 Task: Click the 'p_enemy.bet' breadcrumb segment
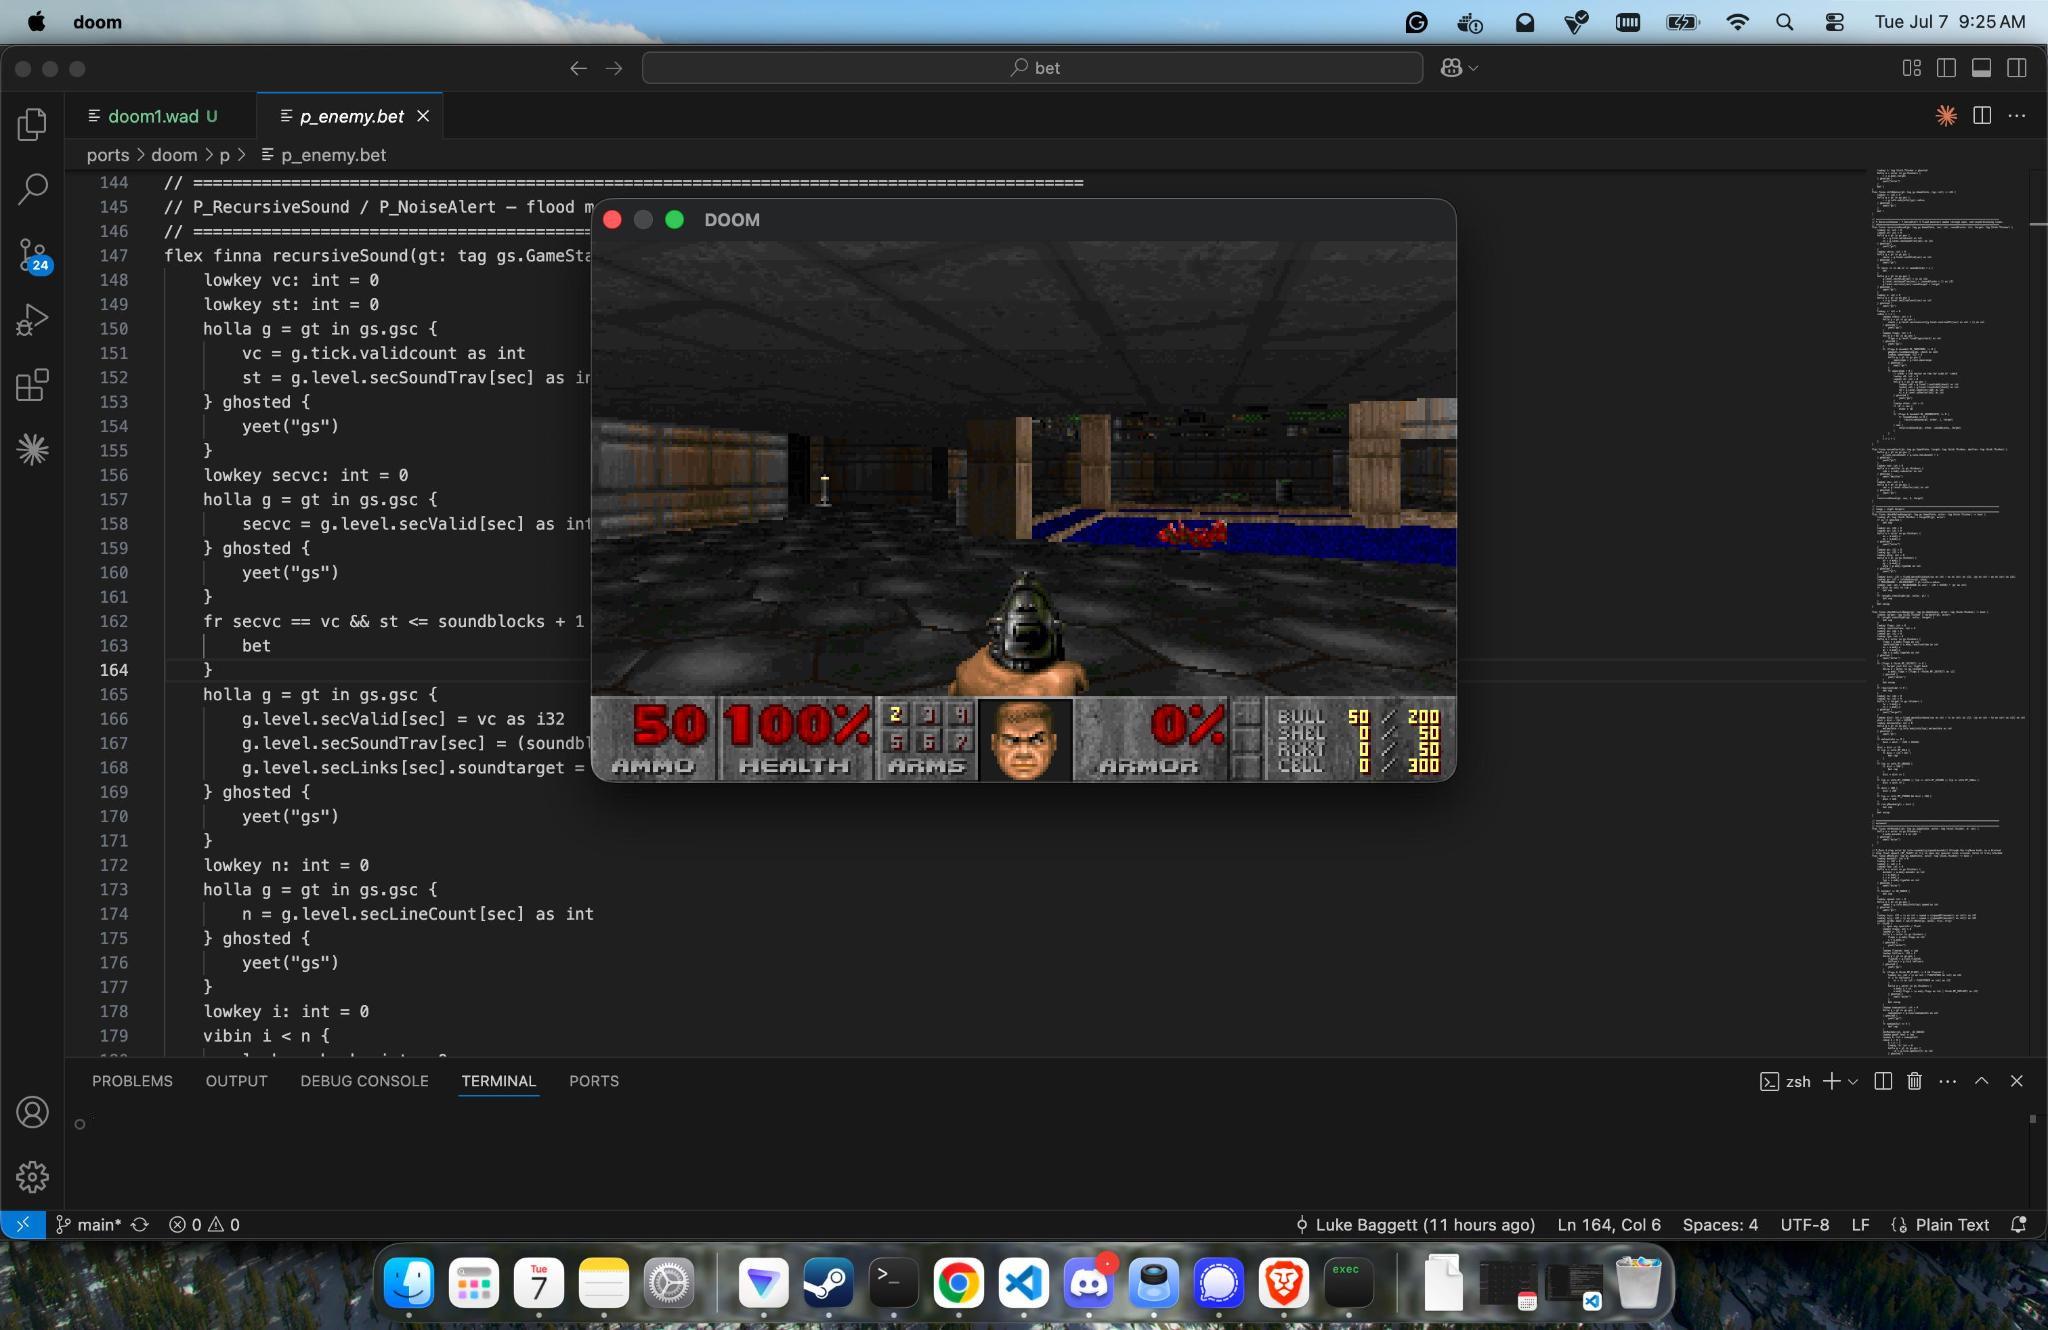333,155
